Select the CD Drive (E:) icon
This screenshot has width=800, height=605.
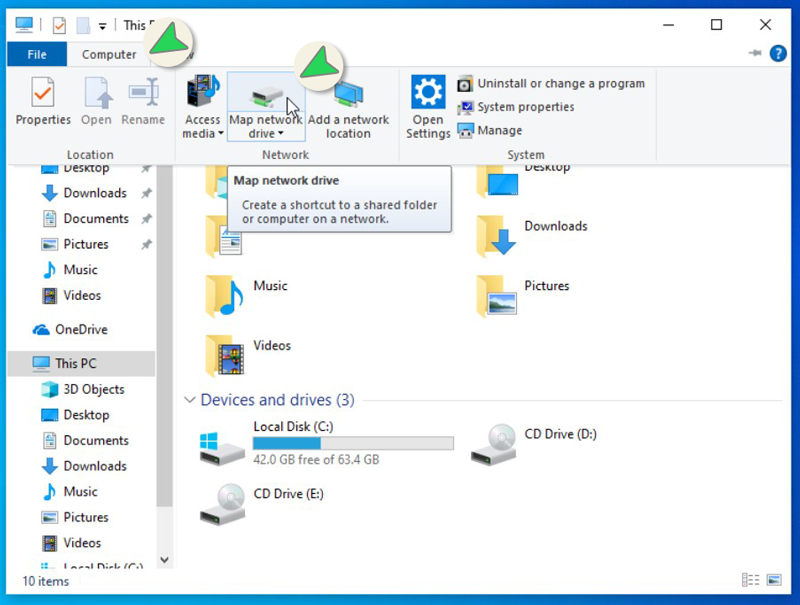coord(222,503)
